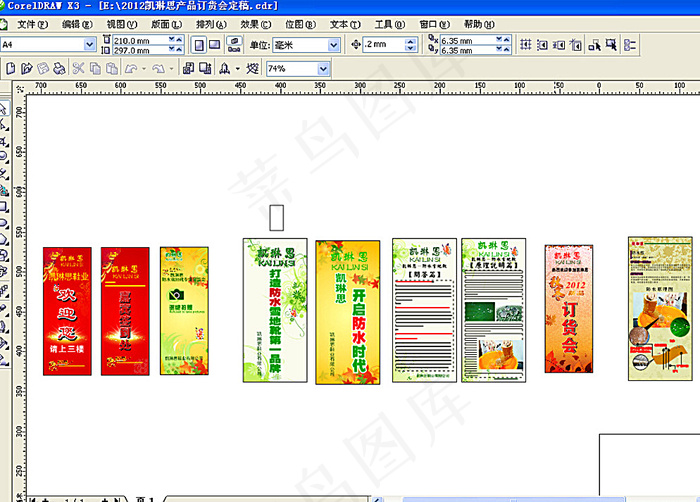Select the Pick tool

point(4,109)
